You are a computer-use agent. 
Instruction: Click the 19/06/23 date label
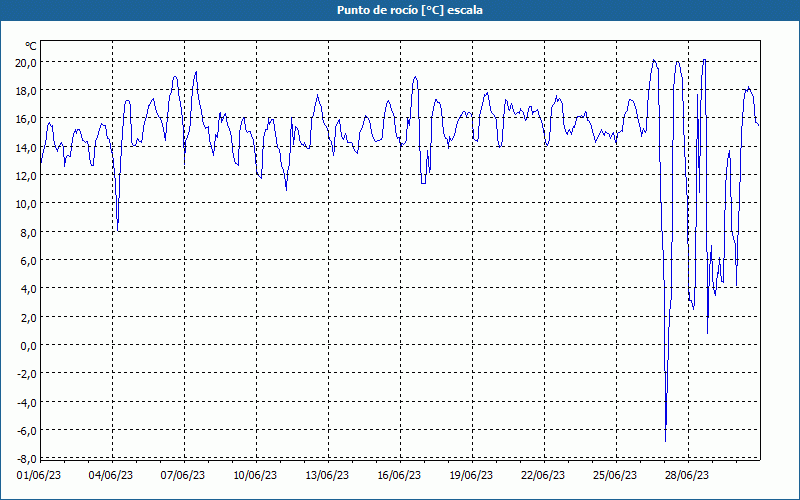(x=471, y=475)
